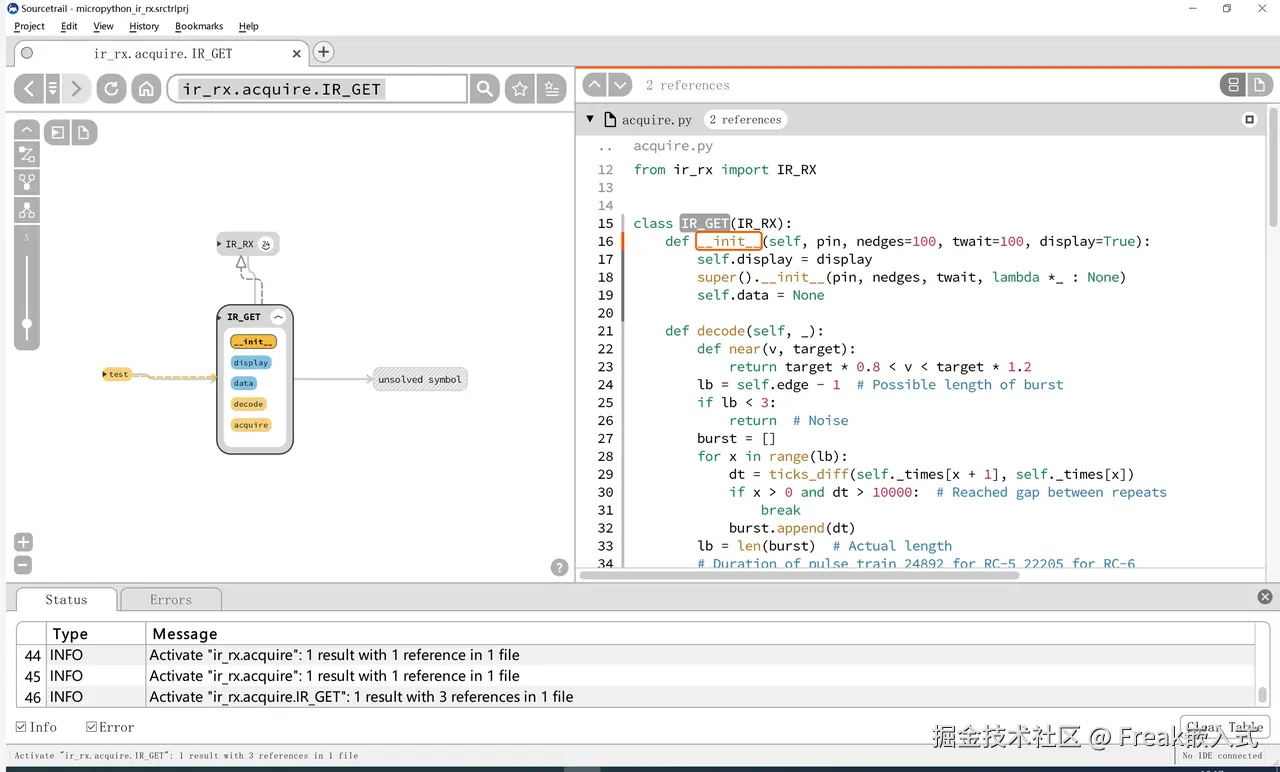Image resolution: width=1280 pixels, height=772 pixels.
Task: Select the decode method node
Action: (248, 404)
